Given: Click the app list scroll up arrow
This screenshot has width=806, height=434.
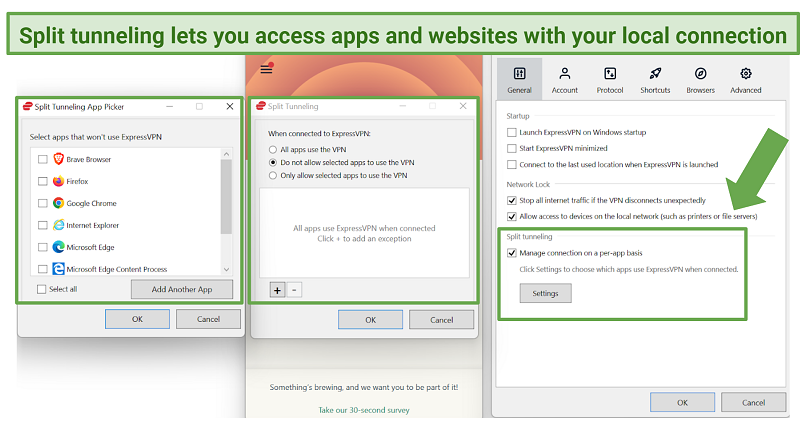Looking at the screenshot, I should [x=226, y=154].
